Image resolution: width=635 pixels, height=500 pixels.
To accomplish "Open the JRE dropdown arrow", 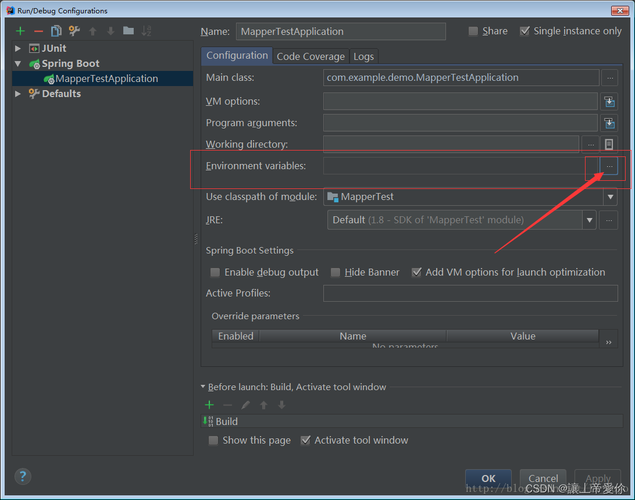I will pos(589,220).
